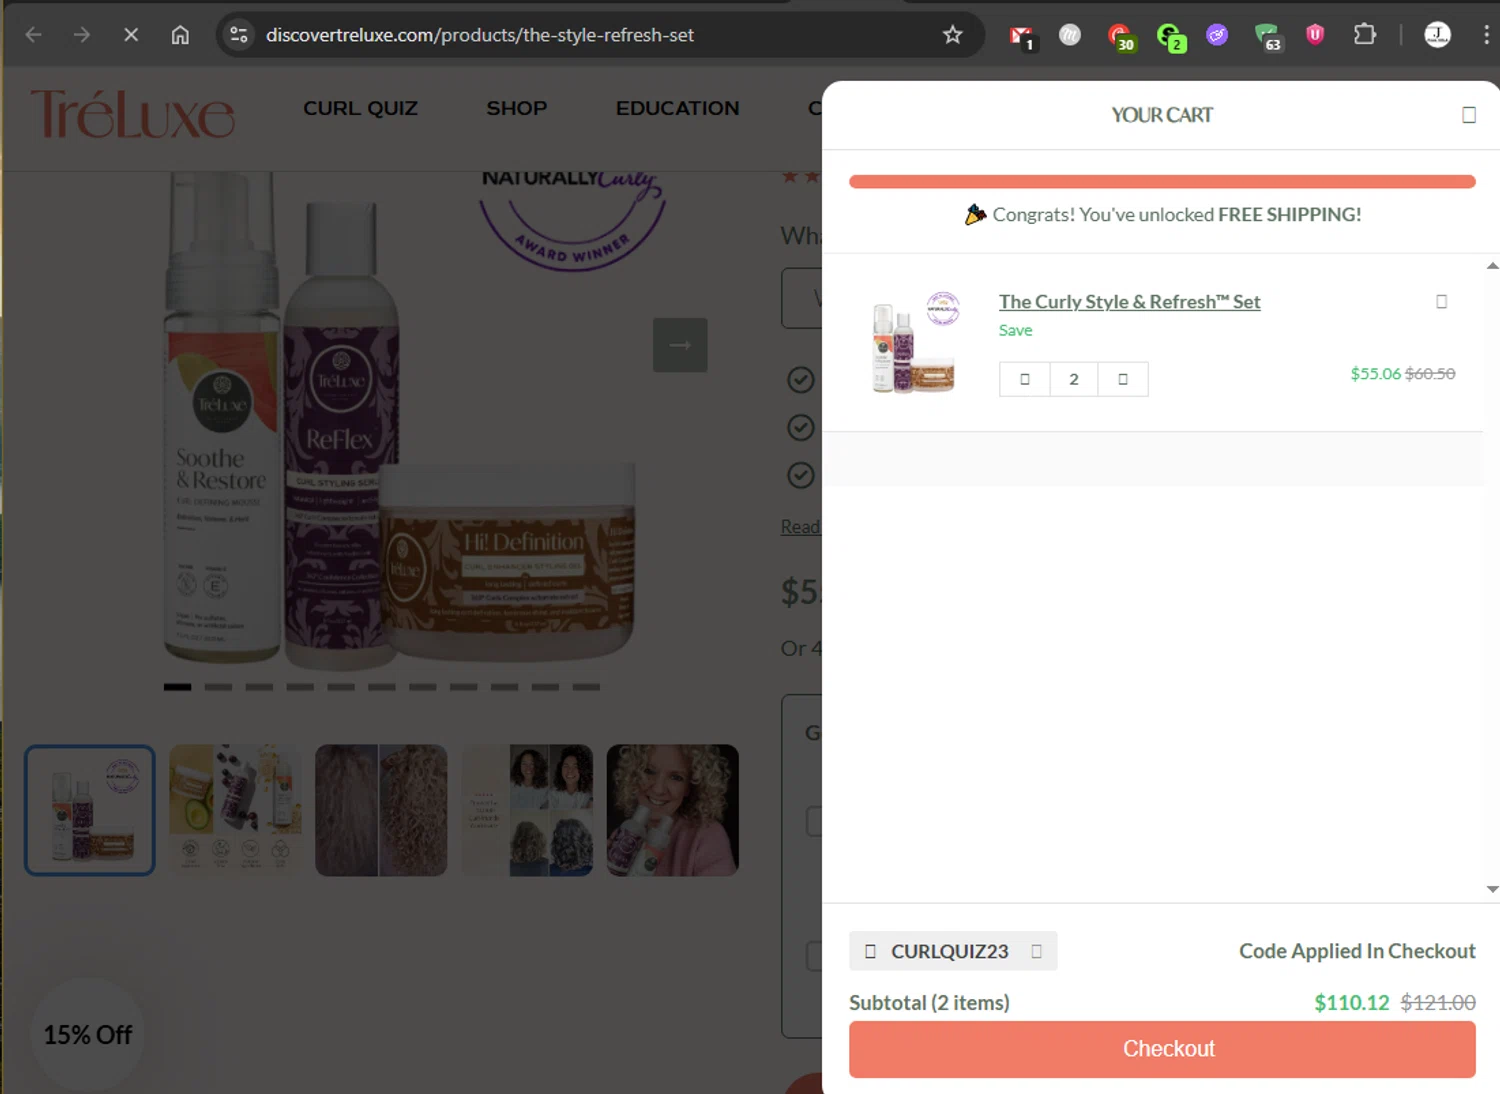1500x1094 pixels.
Task: Open the 15% Off popup bubble
Action: pos(88,1034)
